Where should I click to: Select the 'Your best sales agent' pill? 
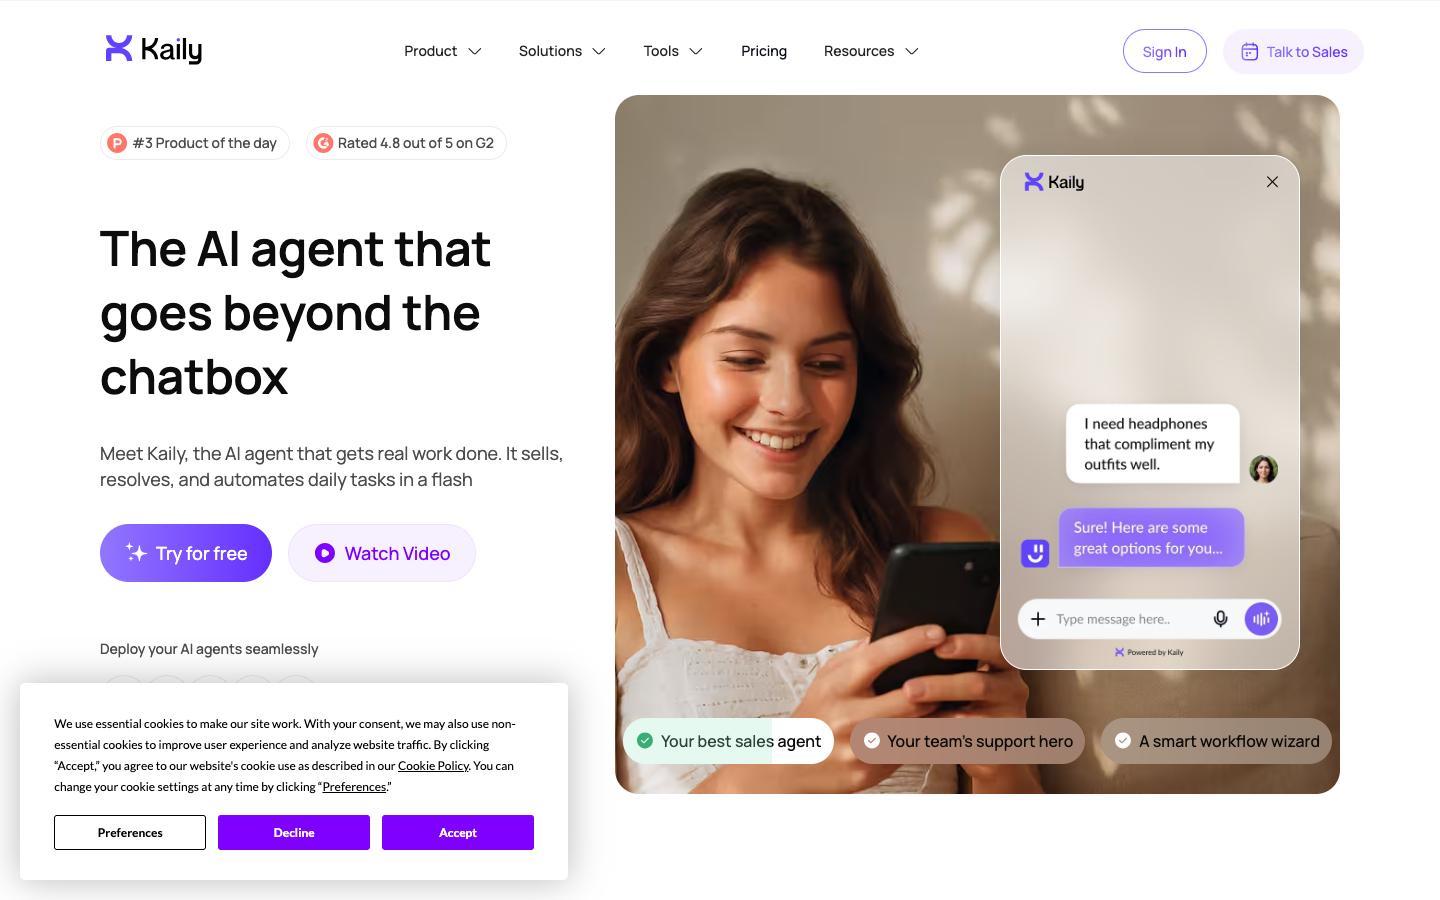[x=728, y=741]
